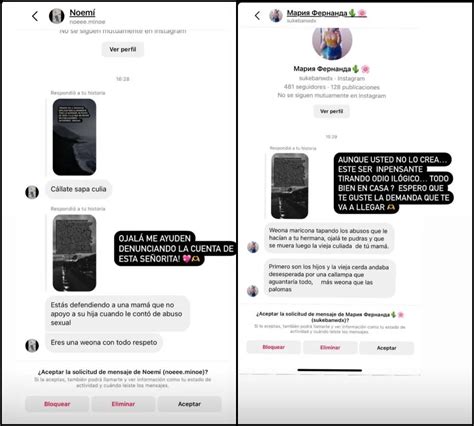The width and height of the screenshot is (474, 426).
Task: Block Мария Фернанда using Bloquear
Action: (x=274, y=347)
